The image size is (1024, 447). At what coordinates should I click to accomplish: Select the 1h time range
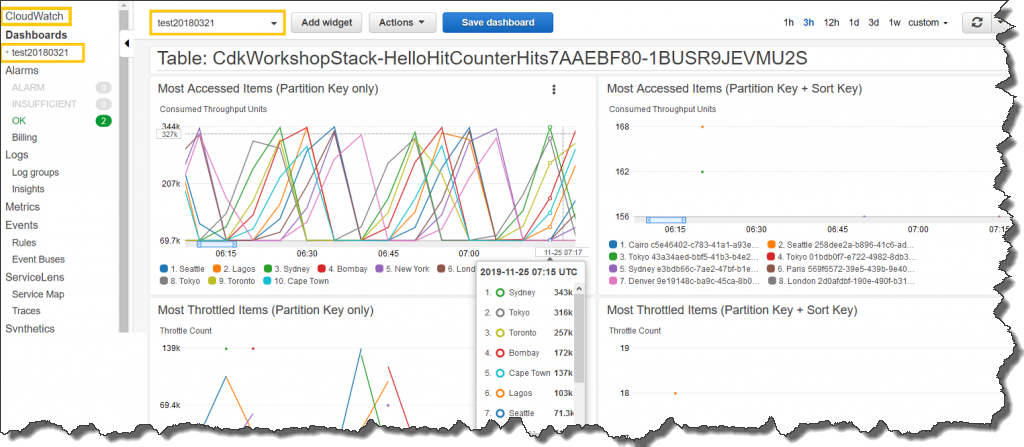point(789,22)
